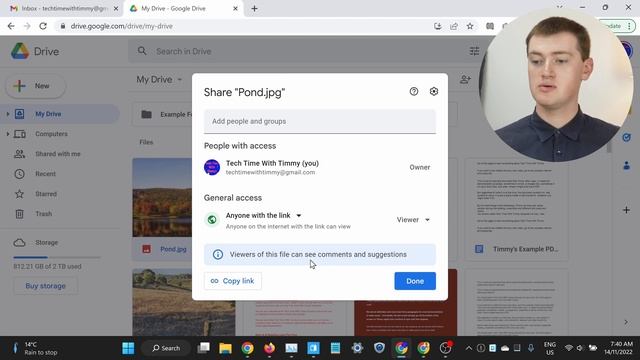640x360 pixels.
Task: Expand My Drive tree arrow in sidebar
Action: [7, 114]
